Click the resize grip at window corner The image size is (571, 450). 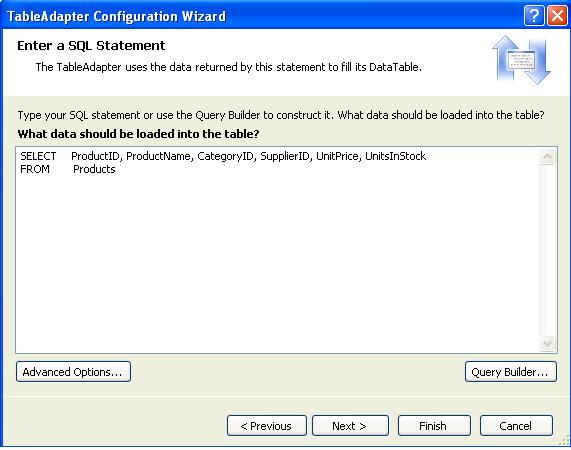click(x=564, y=441)
